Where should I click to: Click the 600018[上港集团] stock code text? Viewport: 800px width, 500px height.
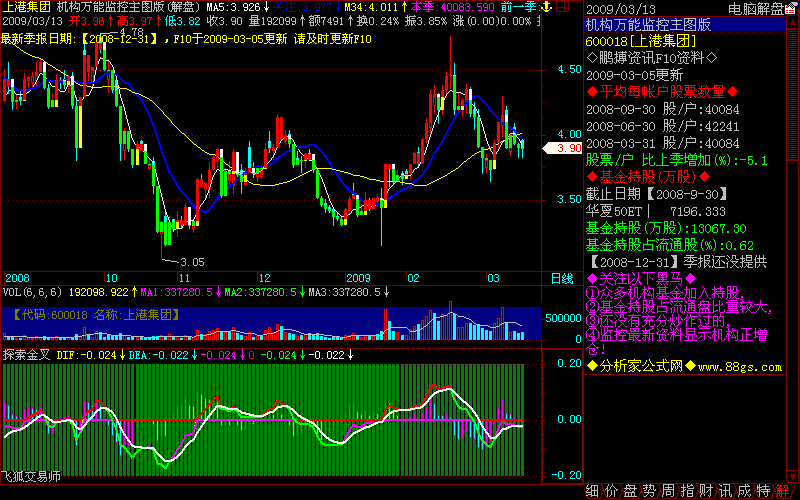(x=641, y=41)
